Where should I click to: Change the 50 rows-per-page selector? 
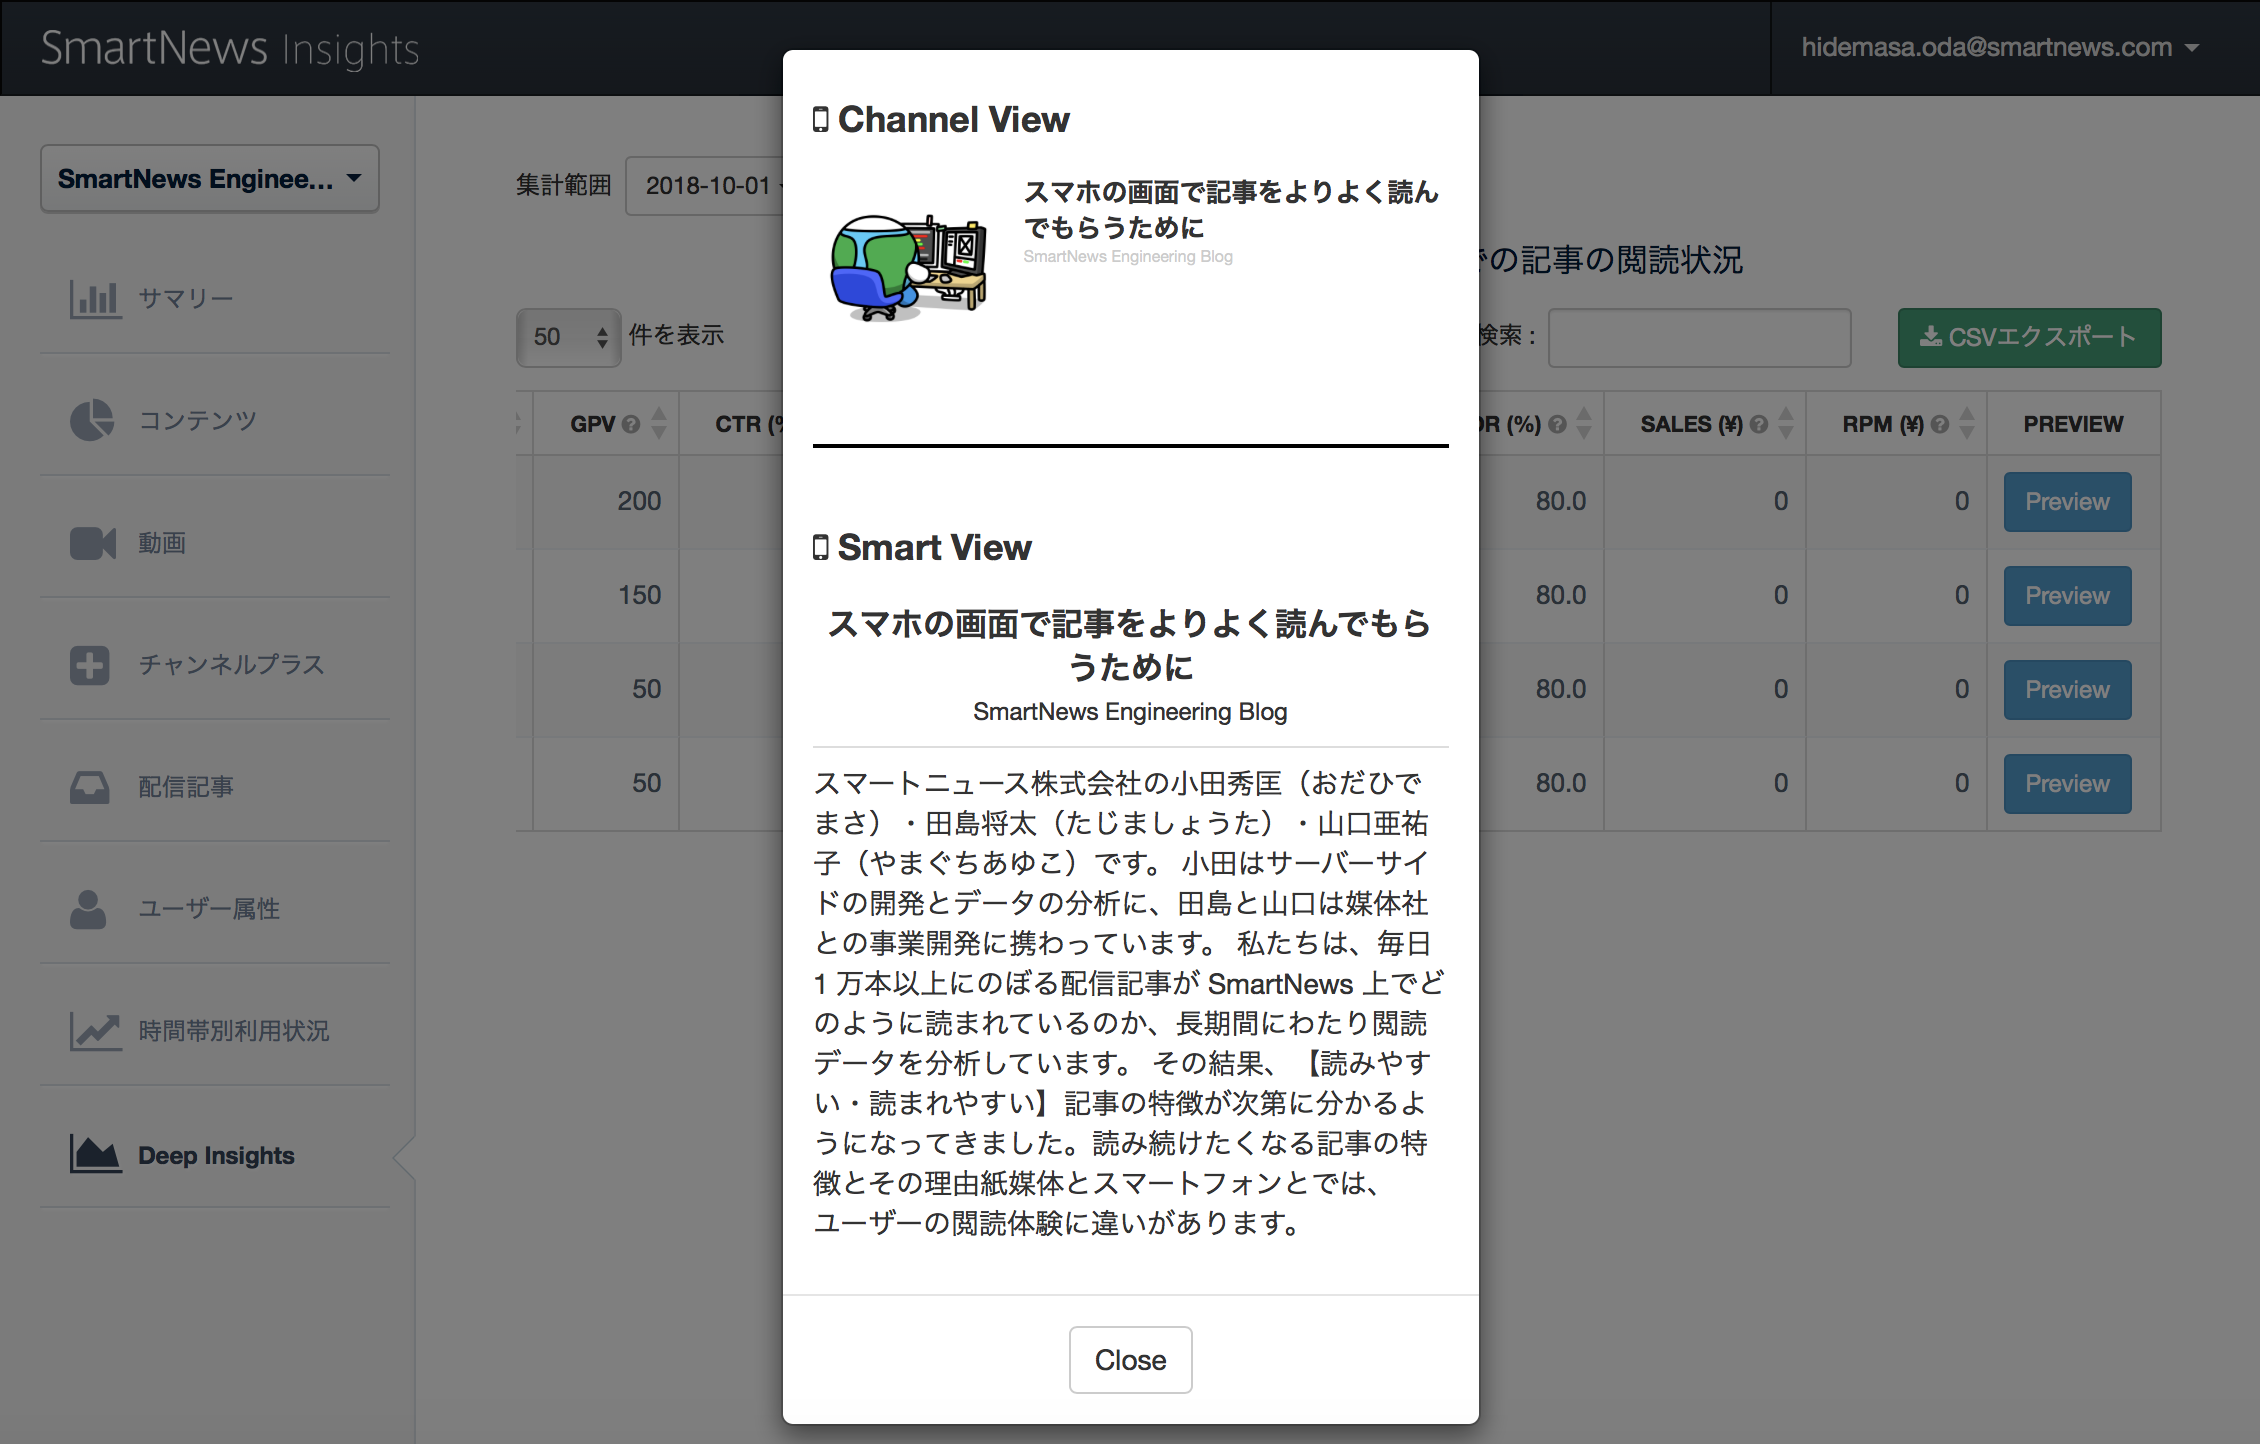(x=568, y=337)
